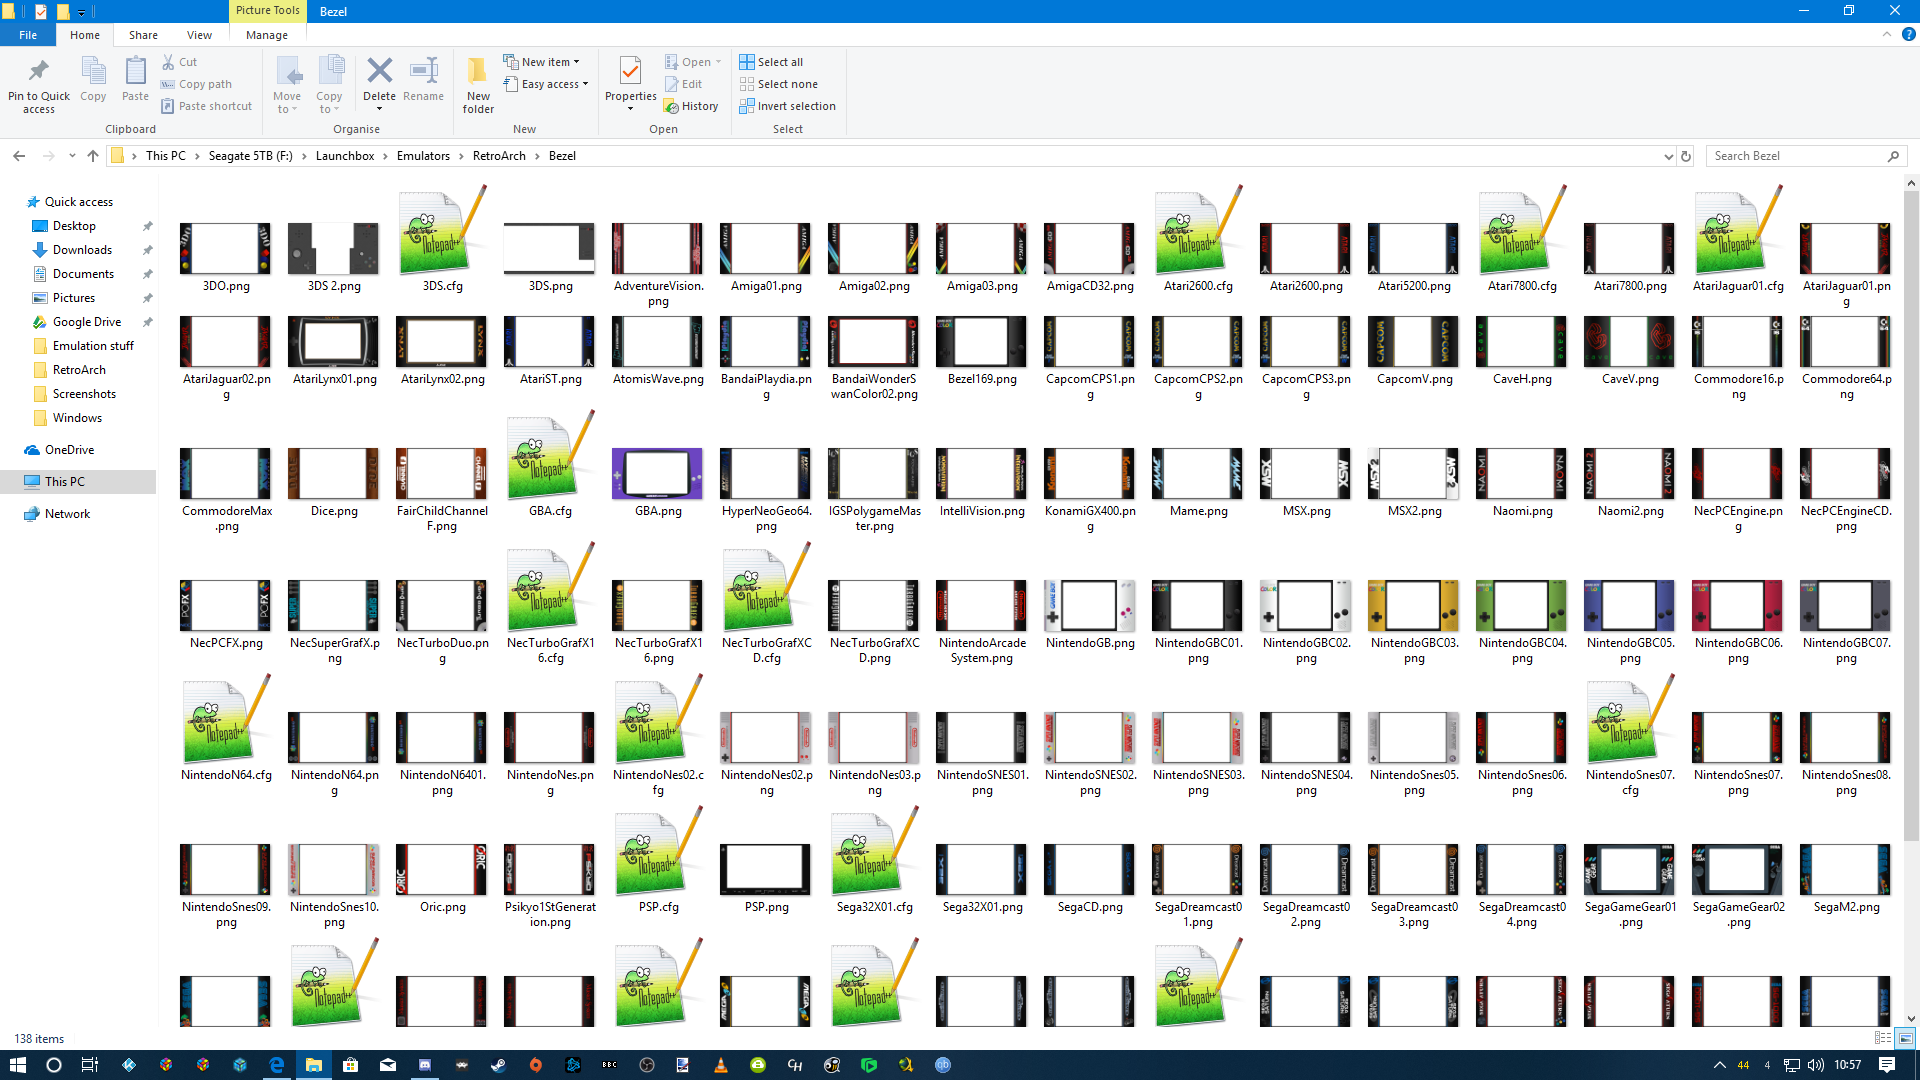Click Select none in the ribbon
Screen dimensions: 1920x1080
(779, 84)
